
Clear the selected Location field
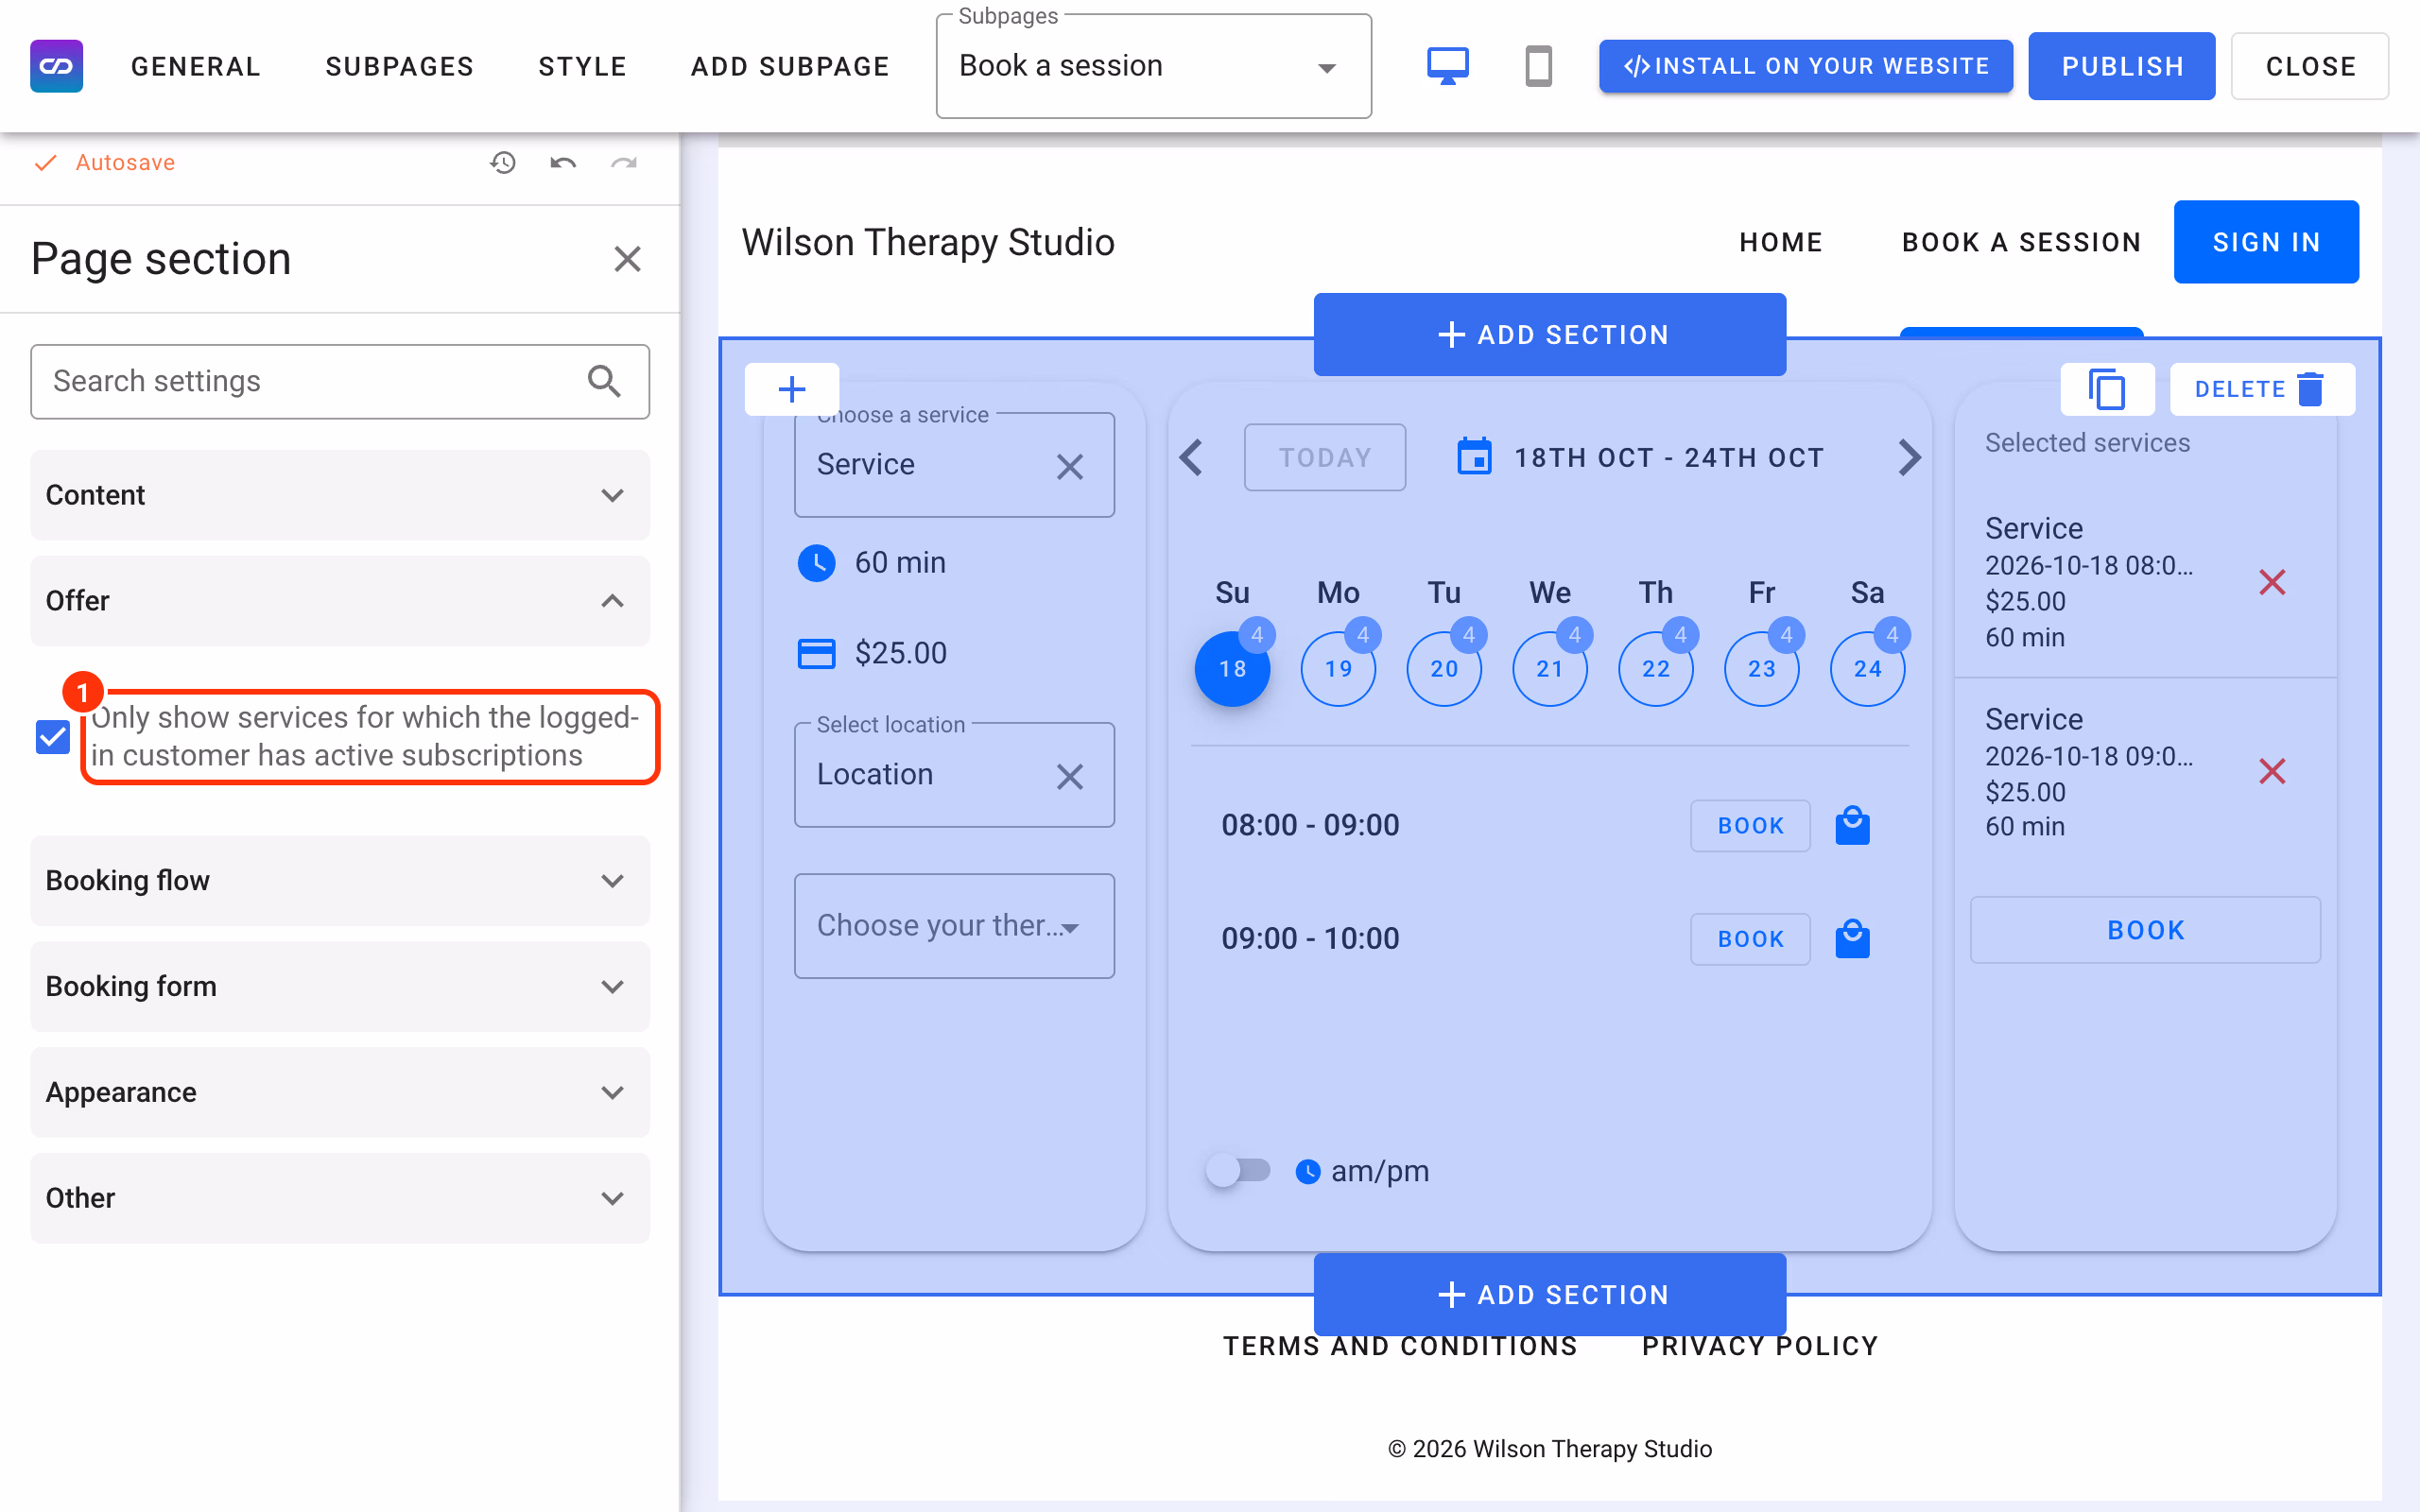[1069, 777]
